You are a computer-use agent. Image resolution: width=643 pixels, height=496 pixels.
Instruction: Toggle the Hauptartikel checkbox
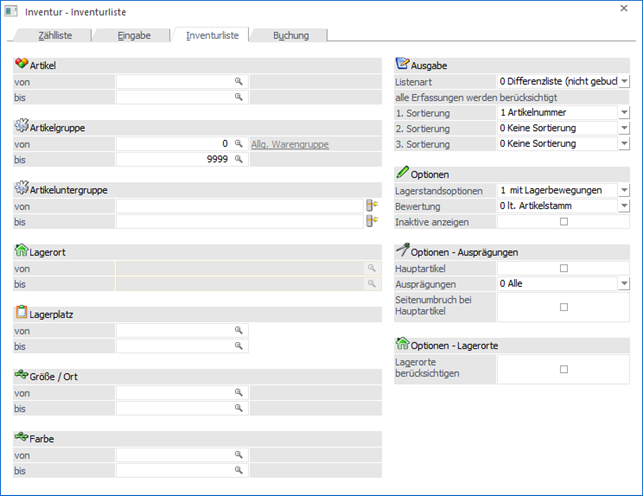click(x=564, y=268)
